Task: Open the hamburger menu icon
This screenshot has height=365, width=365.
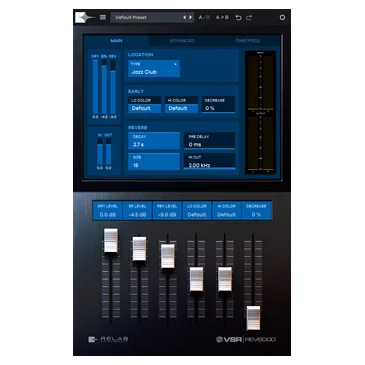Action: [103, 17]
